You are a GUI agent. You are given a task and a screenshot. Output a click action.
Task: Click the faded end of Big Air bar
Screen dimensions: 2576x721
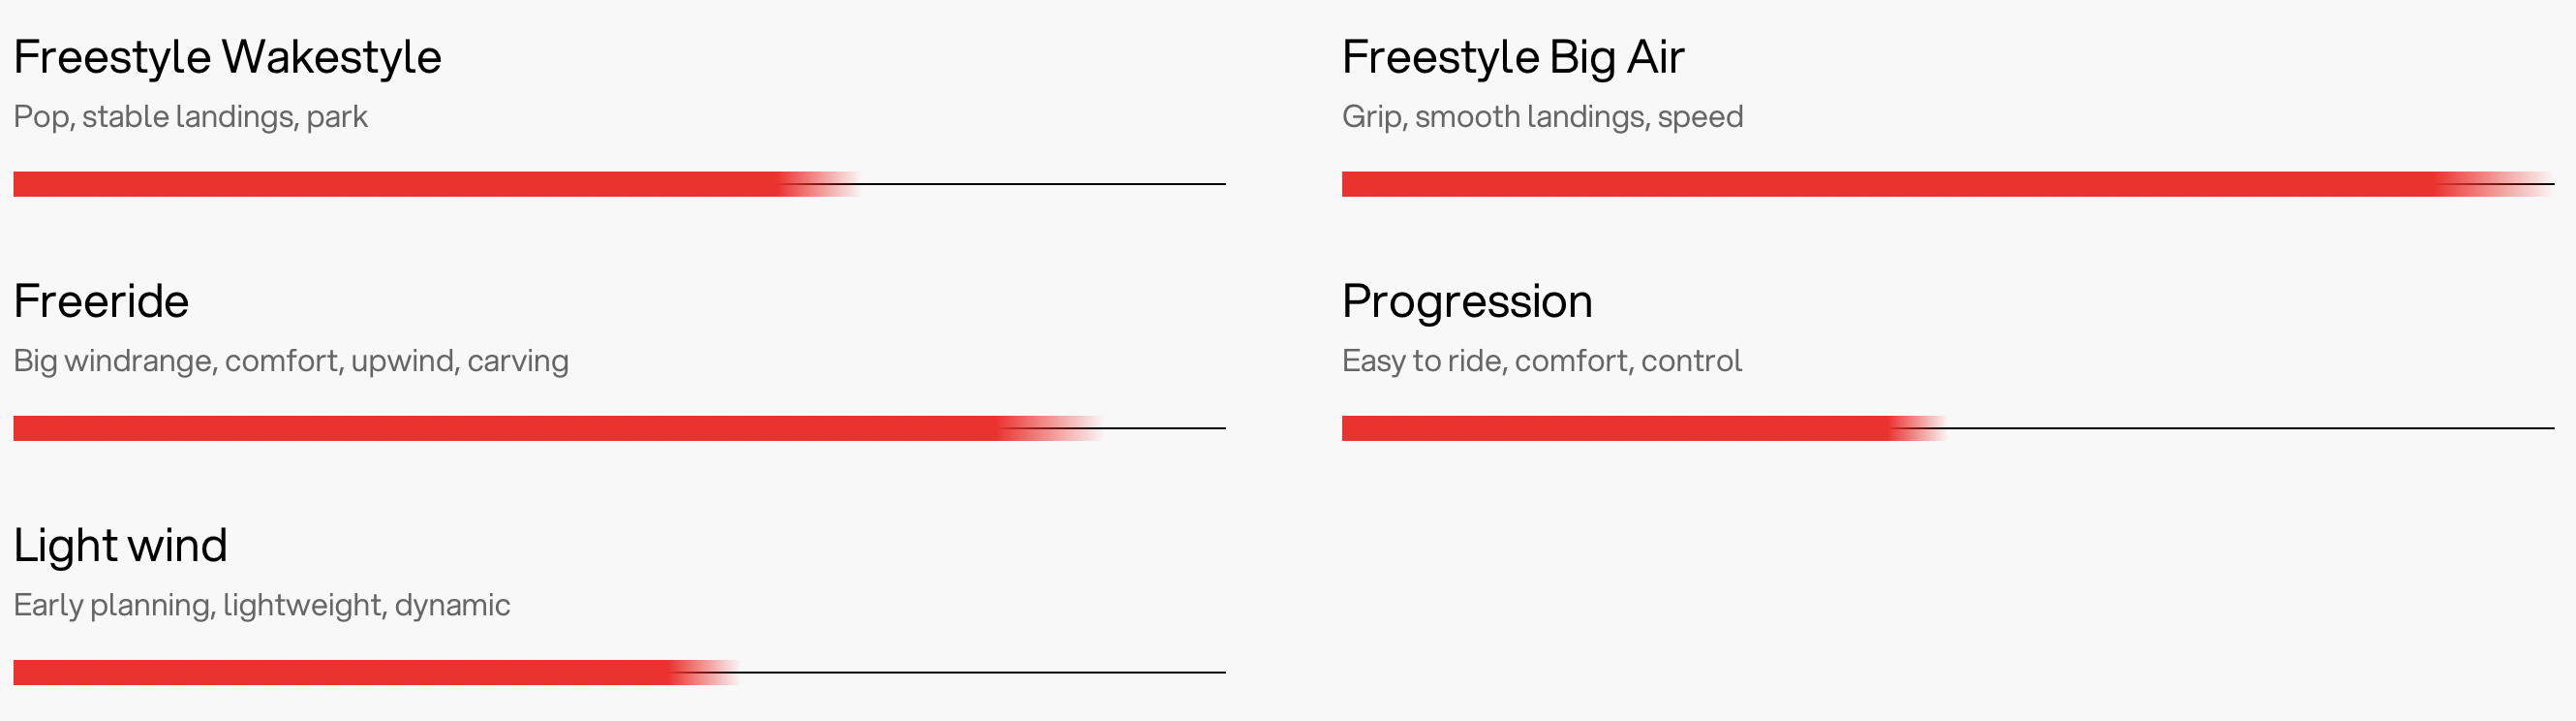2495,184
